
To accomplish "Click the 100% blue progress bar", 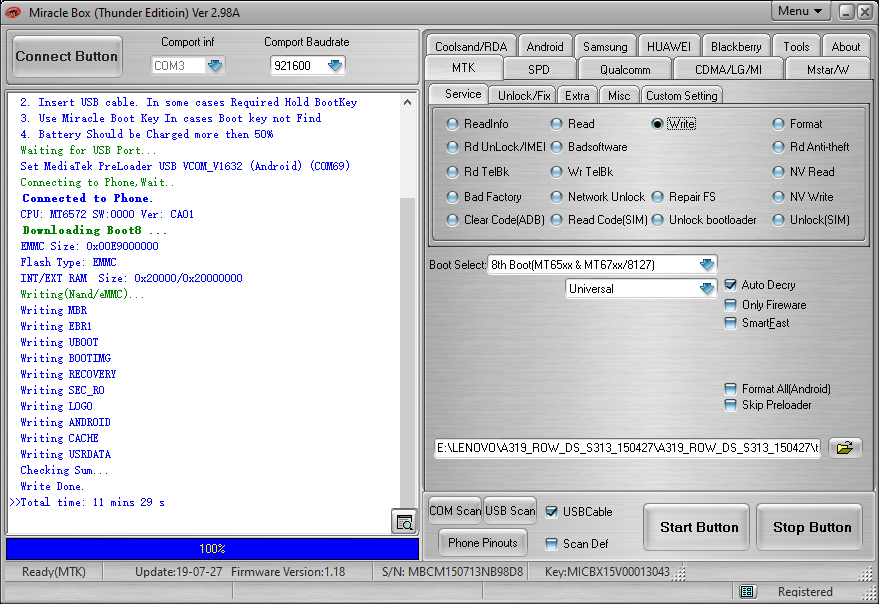I will pos(212,548).
